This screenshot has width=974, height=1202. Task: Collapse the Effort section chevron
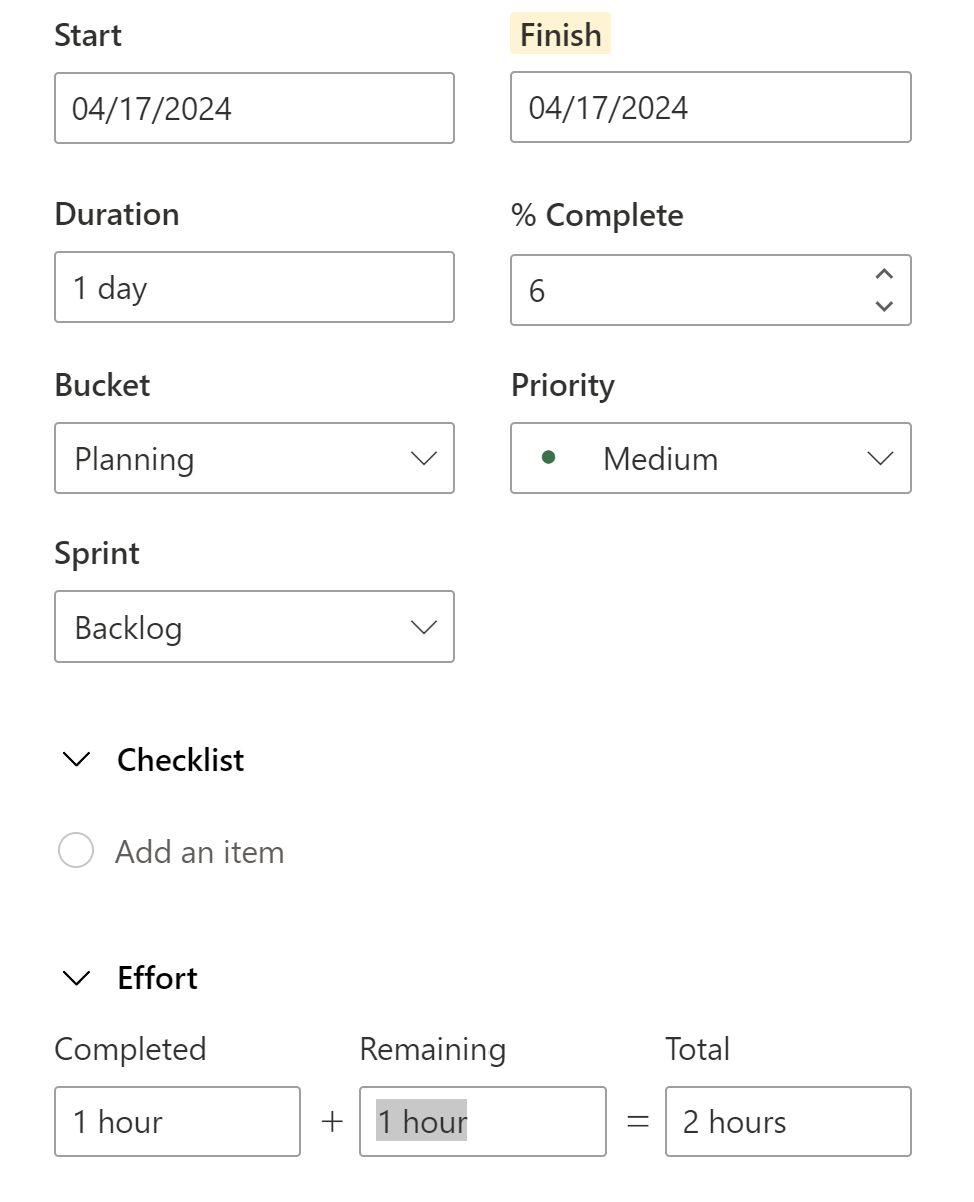tap(76, 978)
